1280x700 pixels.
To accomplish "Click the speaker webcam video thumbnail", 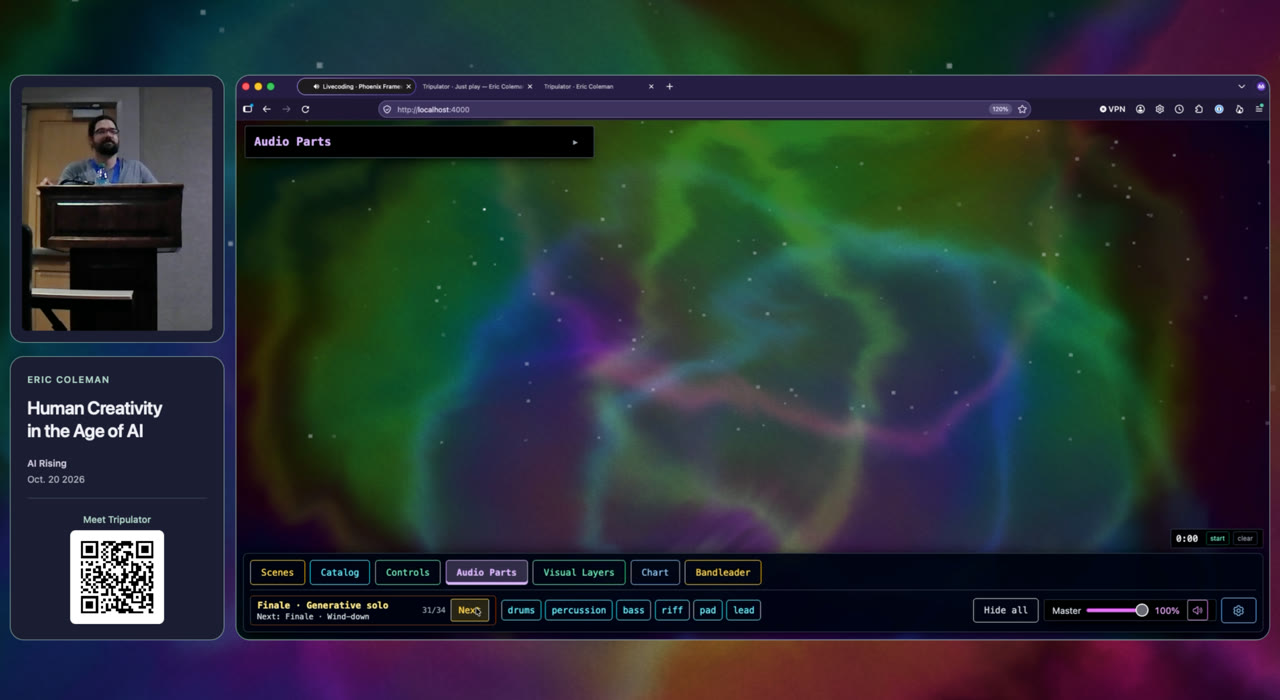I will point(117,208).
